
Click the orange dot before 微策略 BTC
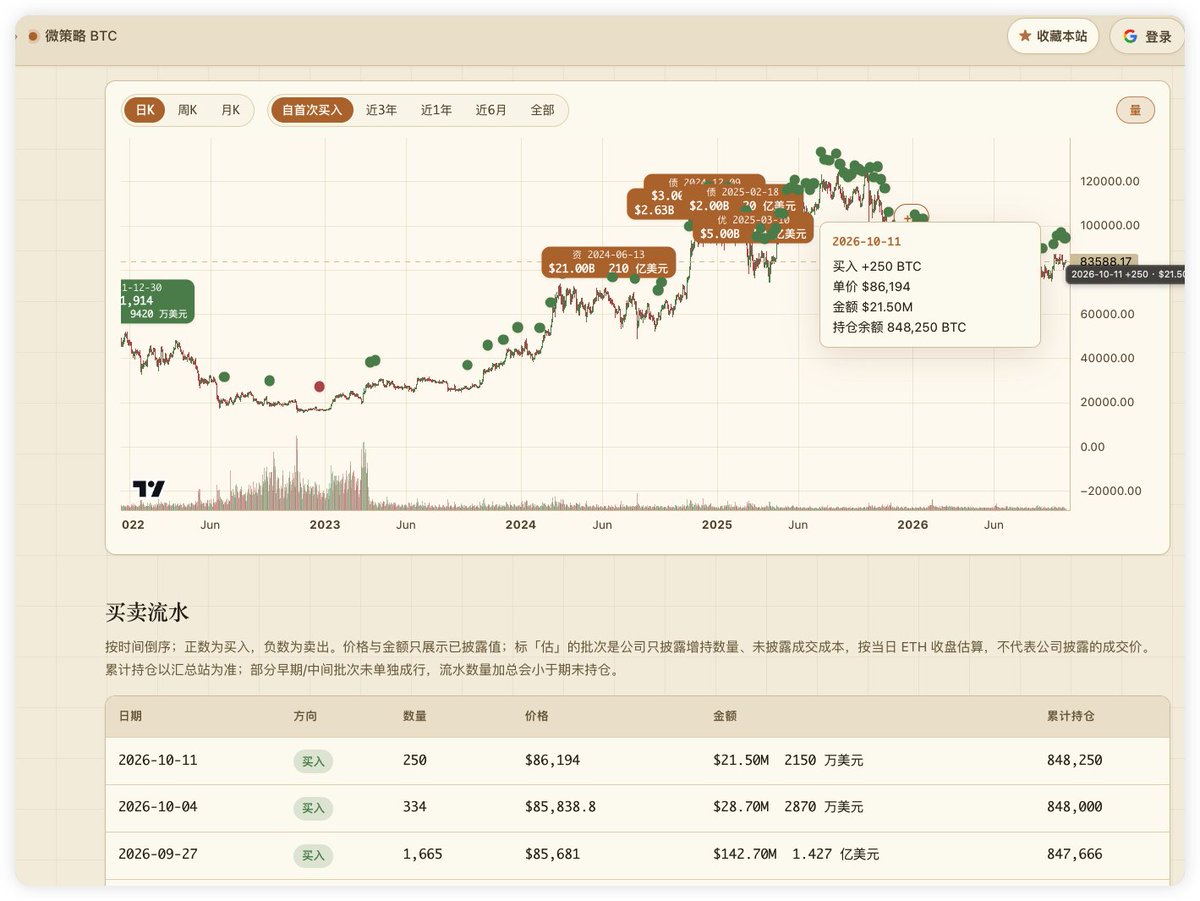[x=33, y=36]
